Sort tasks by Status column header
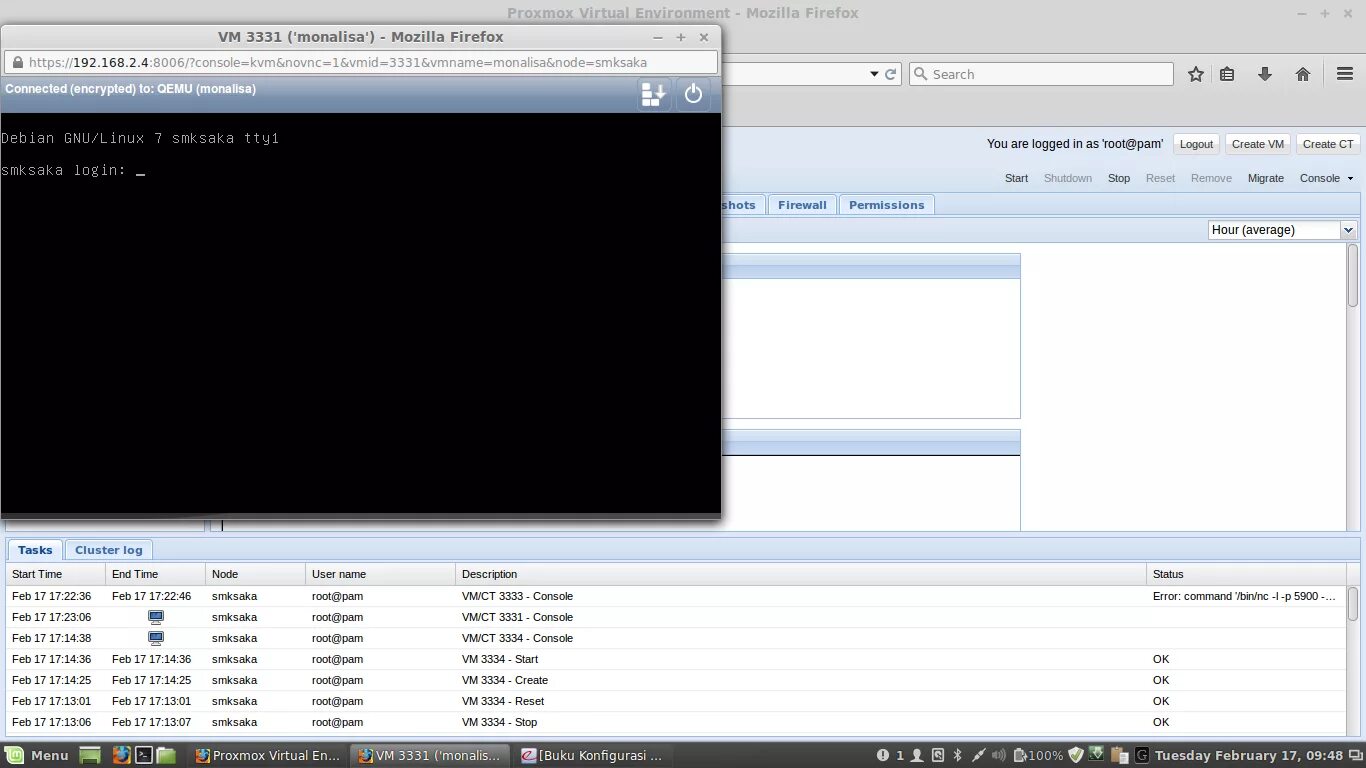 coord(1246,574)
